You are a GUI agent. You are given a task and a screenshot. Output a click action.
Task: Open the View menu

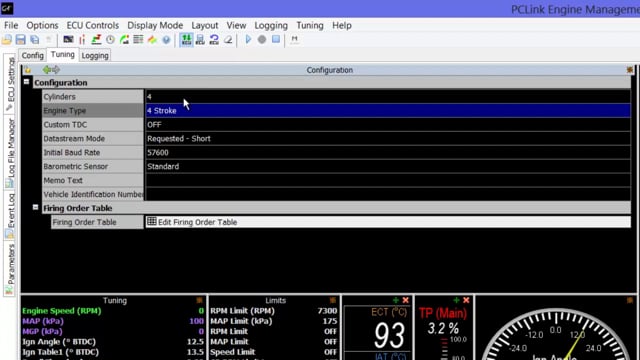[x=236, y=25]
